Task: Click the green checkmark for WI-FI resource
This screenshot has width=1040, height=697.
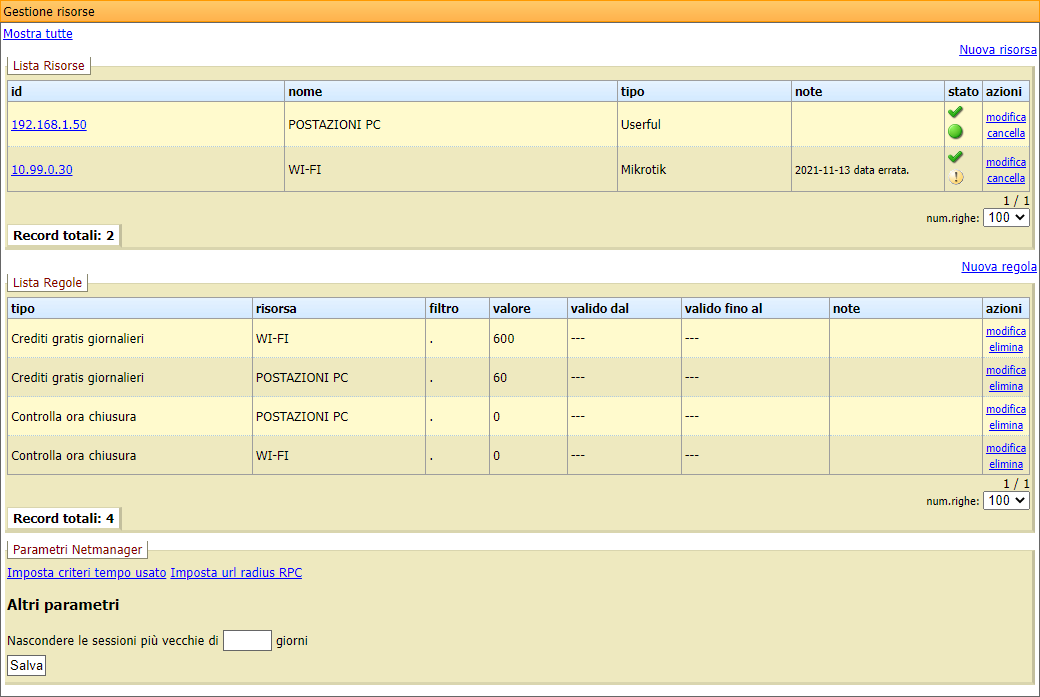Action: pos(955,157)
